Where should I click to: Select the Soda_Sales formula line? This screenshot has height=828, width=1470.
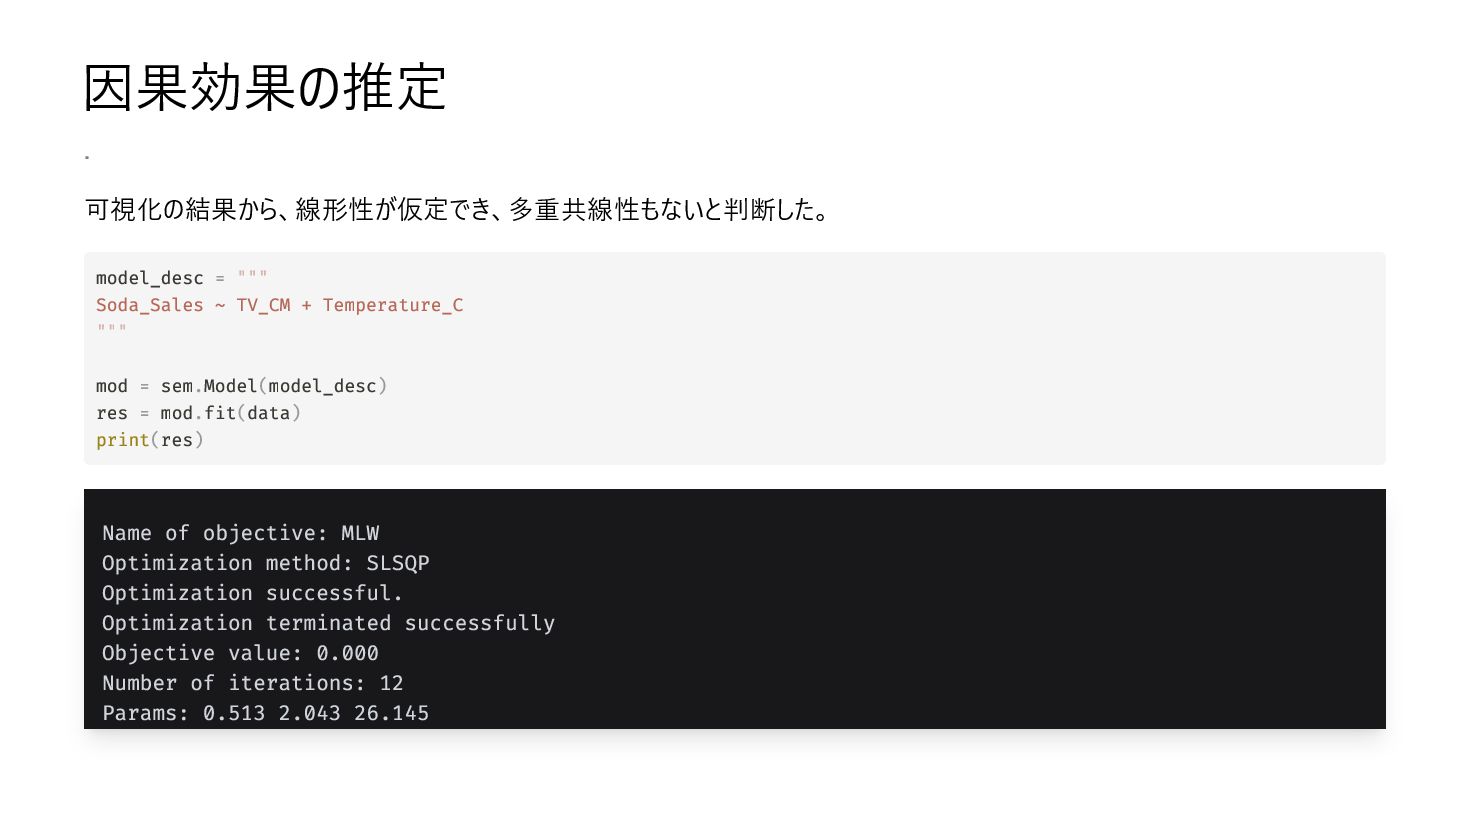280,305
